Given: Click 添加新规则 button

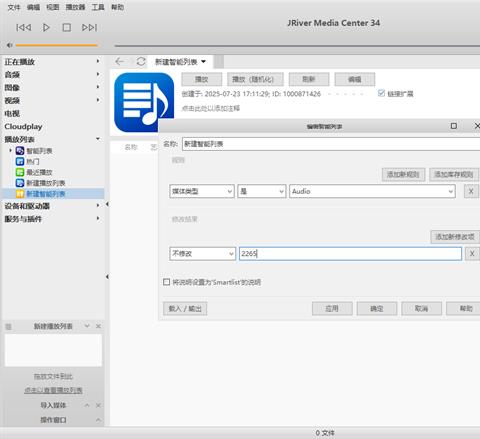Looking at the screenshot, I should [x=403, y=174].
